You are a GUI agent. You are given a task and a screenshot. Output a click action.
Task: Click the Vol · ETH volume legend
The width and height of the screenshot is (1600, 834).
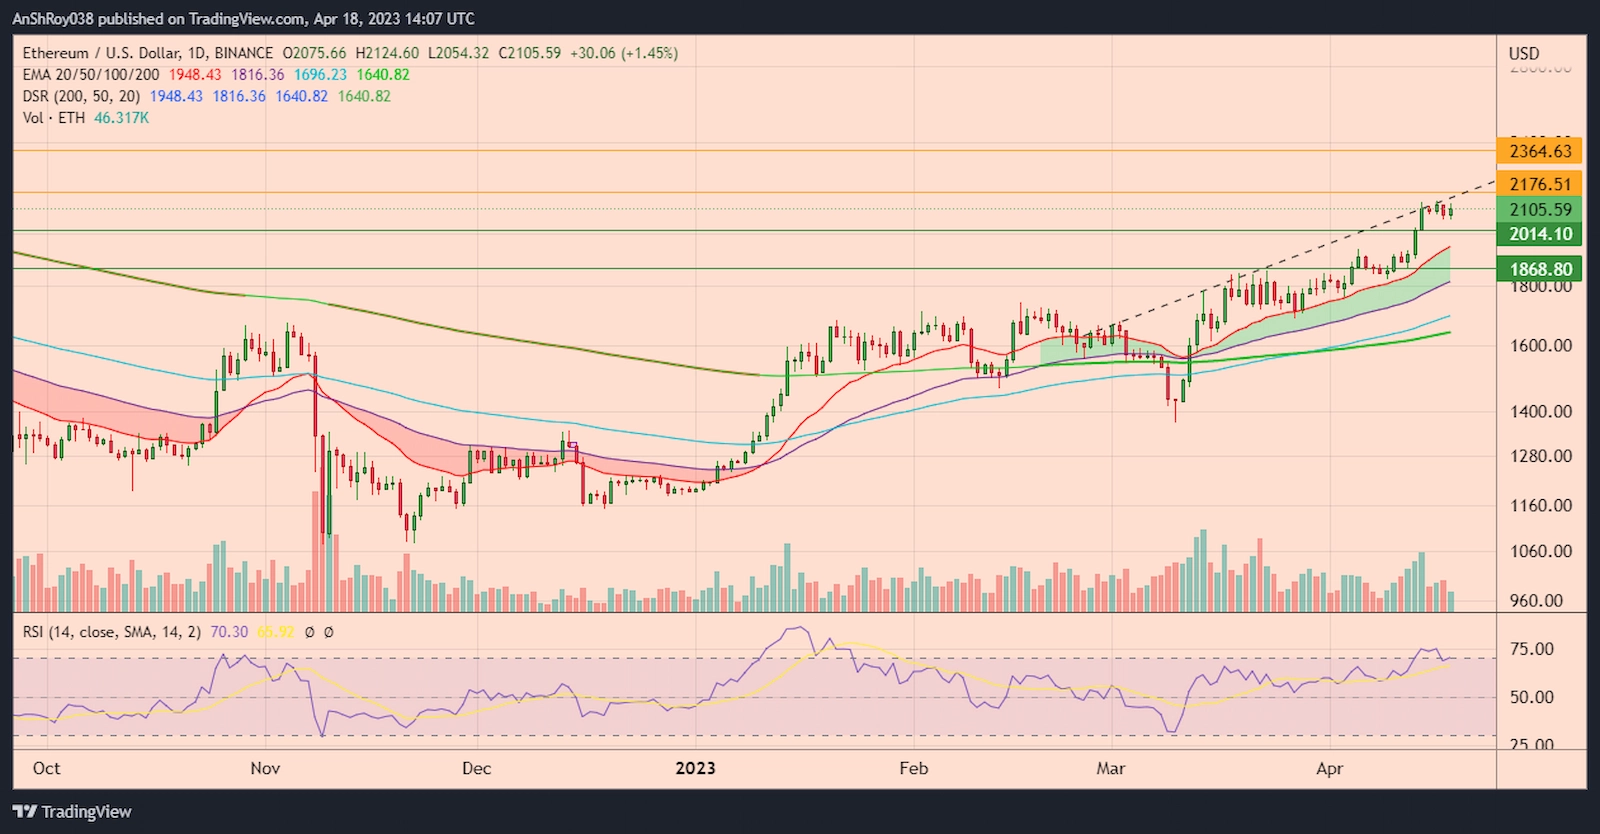pyautogui.click(x=54, y=118)
